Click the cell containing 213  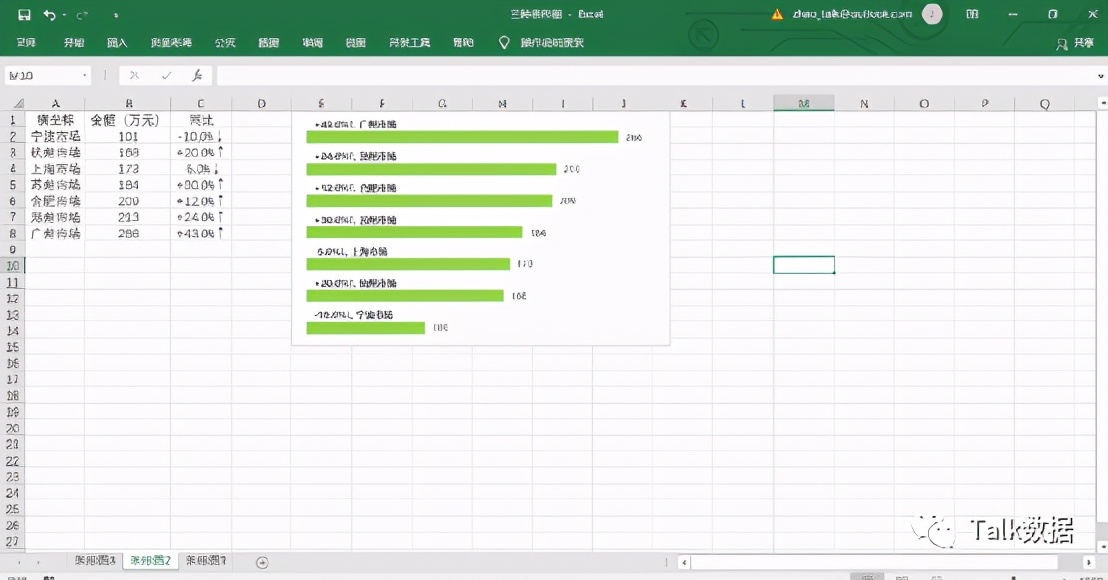pos(127,218)
